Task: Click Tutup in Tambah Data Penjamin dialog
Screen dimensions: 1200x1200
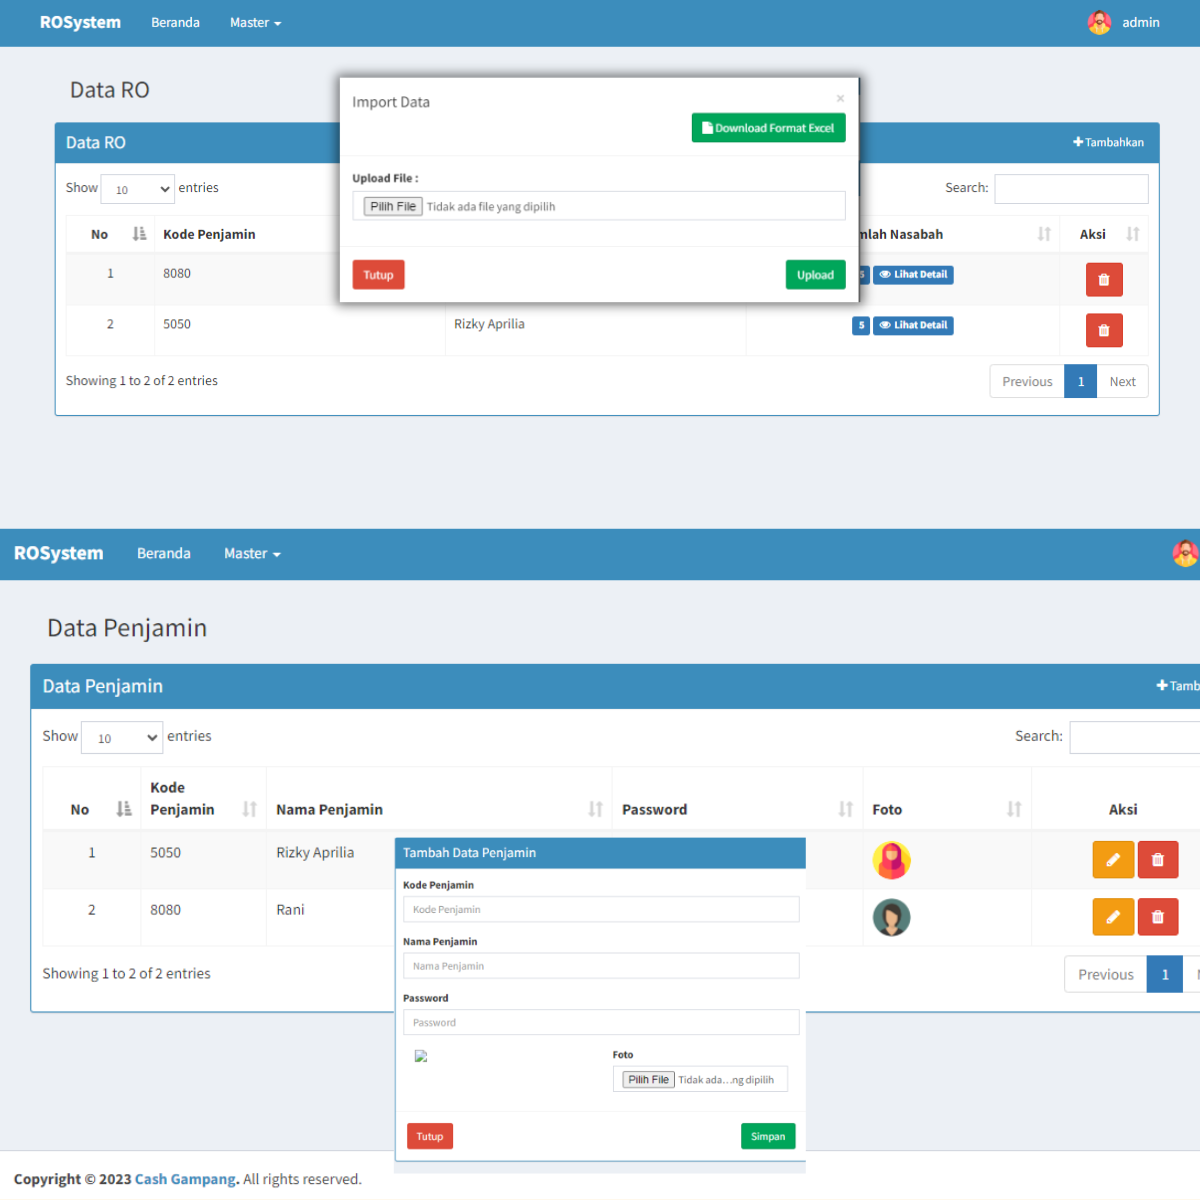Action: pyautogui.click(x=430, y=1136)
